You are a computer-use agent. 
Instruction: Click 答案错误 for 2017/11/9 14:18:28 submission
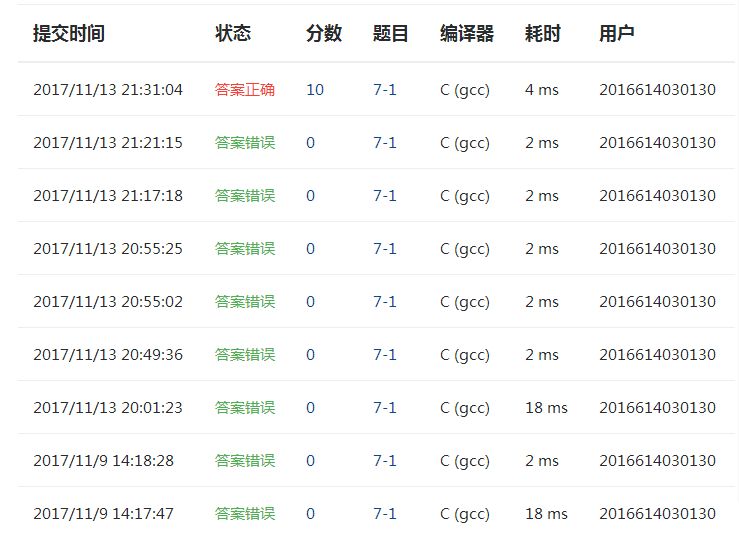[245, 461]
